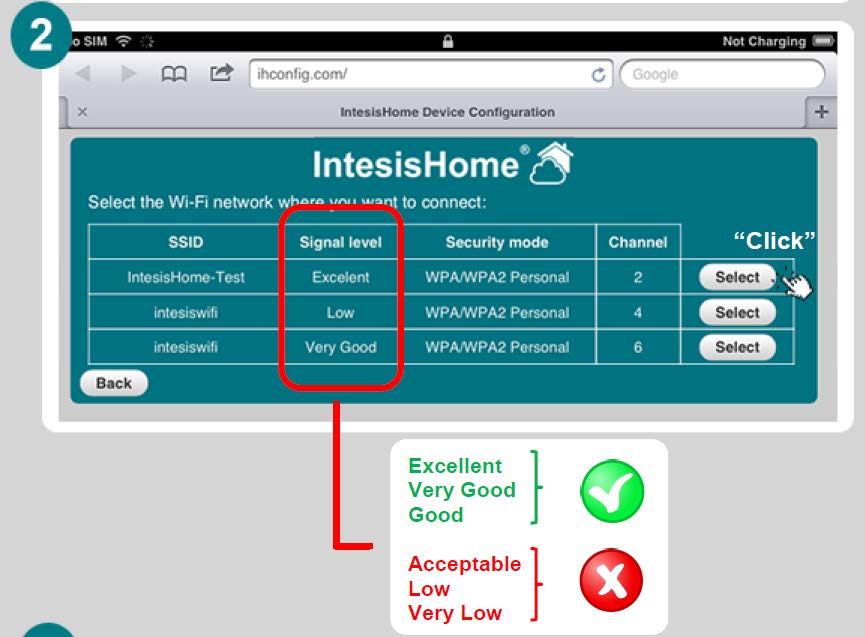Click intesiswifi SSID in the Low row

(x=186, y=313)
